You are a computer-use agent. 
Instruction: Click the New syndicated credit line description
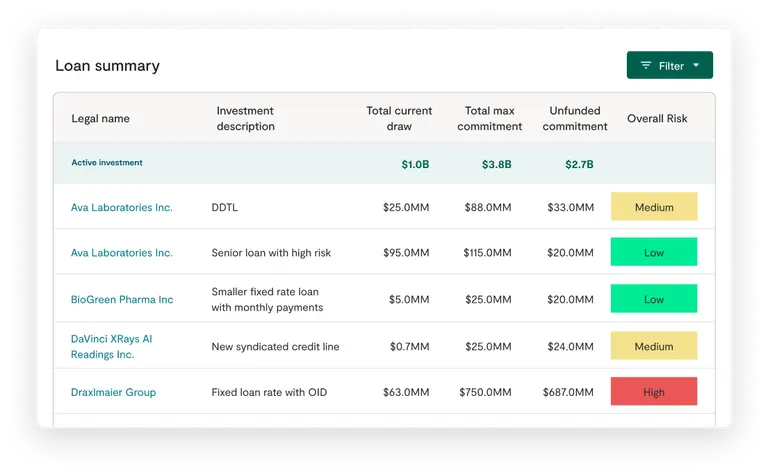pos(275,347)
